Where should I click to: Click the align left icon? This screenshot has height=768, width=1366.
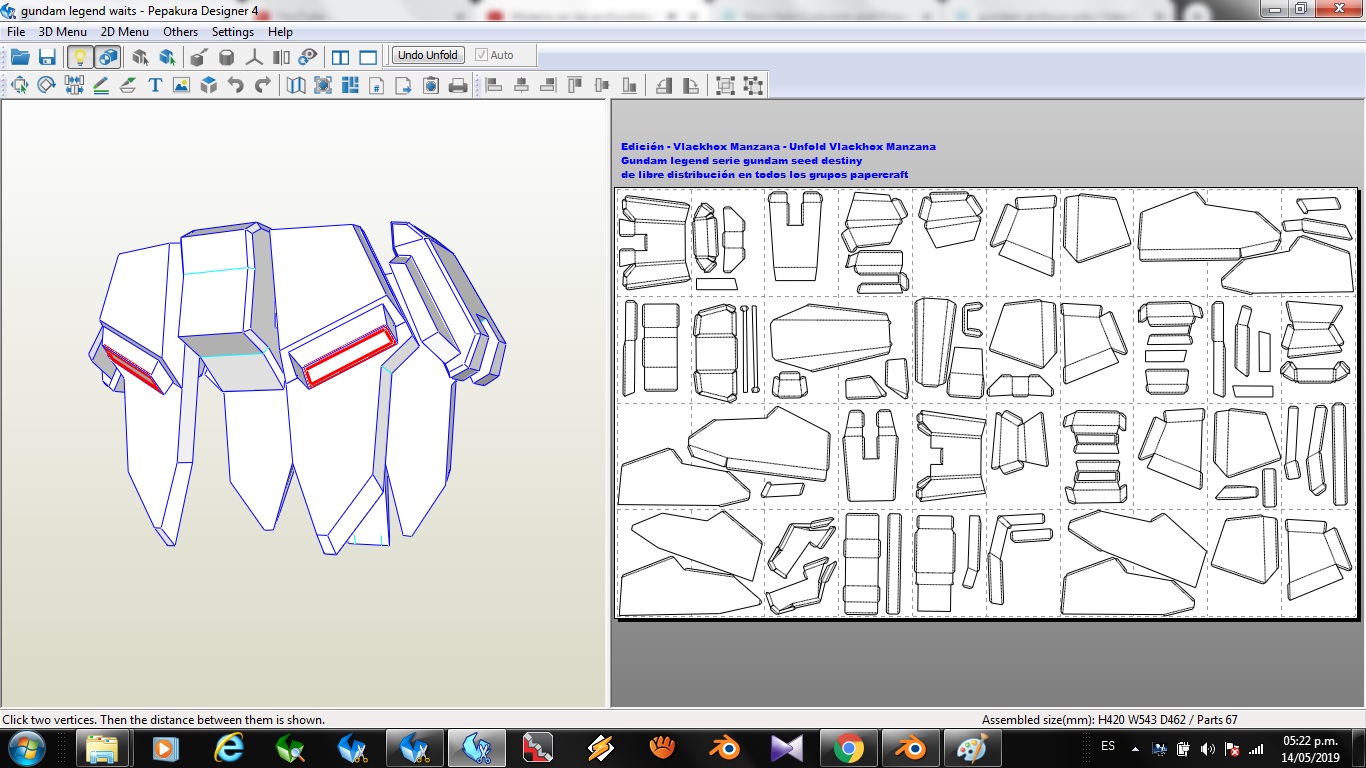point(494,85)
